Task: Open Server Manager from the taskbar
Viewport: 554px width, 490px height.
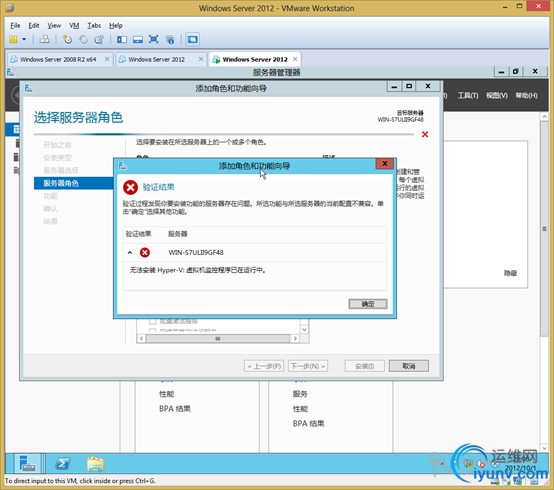Action: coord(28,464)
